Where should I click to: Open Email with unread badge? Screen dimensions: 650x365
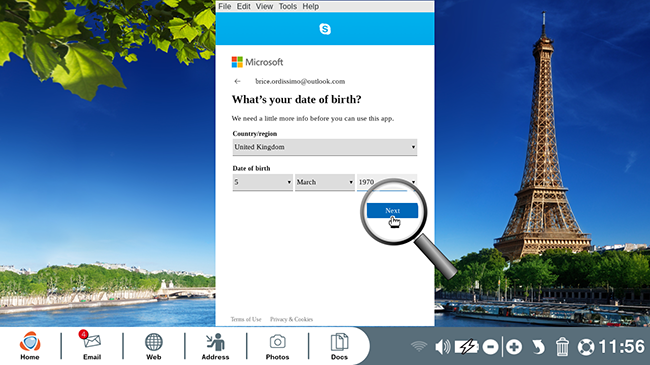point(92,346)
